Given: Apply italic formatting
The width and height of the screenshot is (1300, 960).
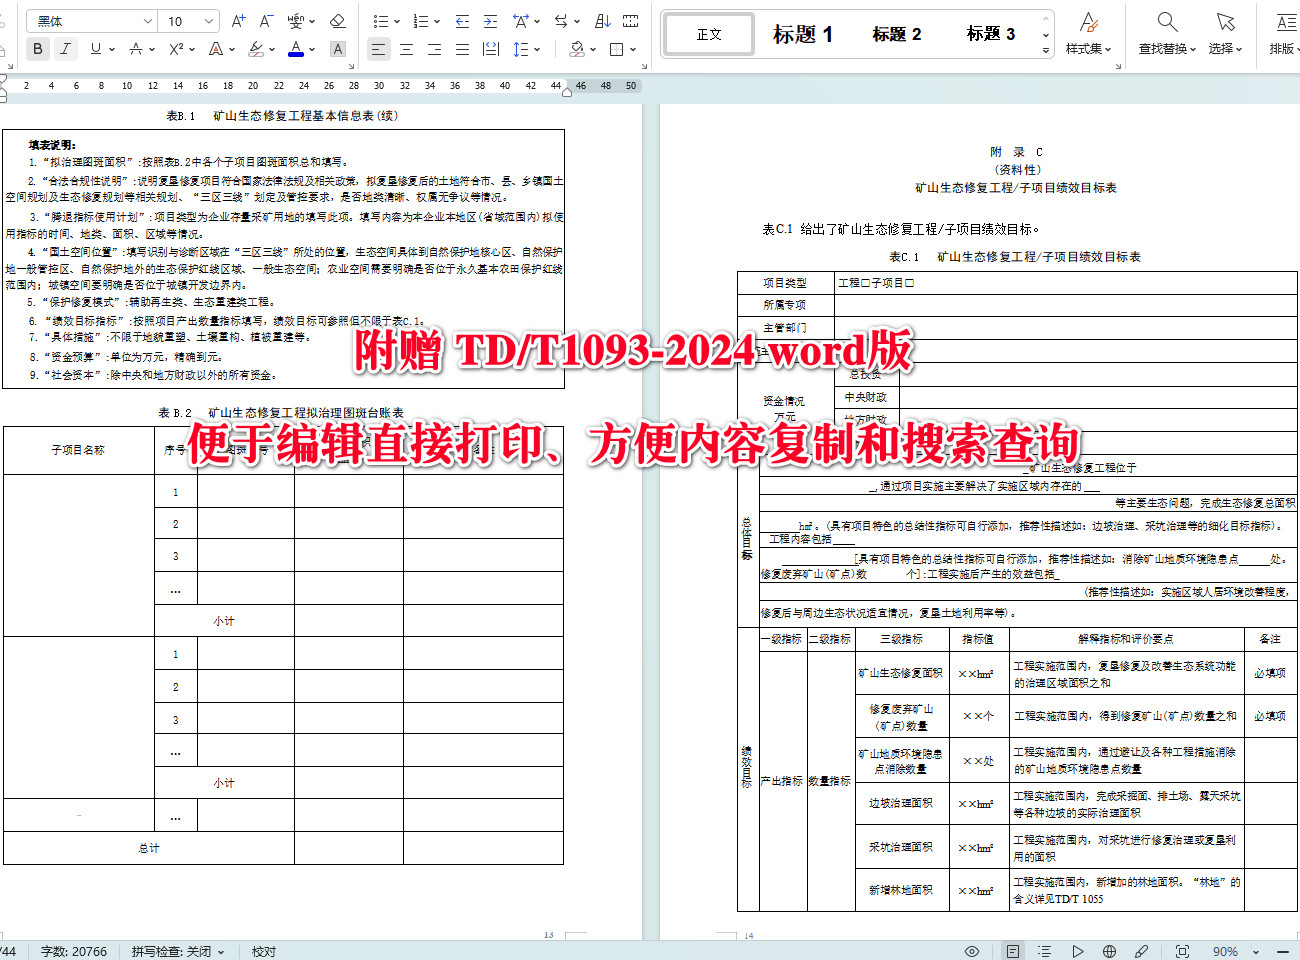Looking at the screenshot, I should (x=64, y=47).
